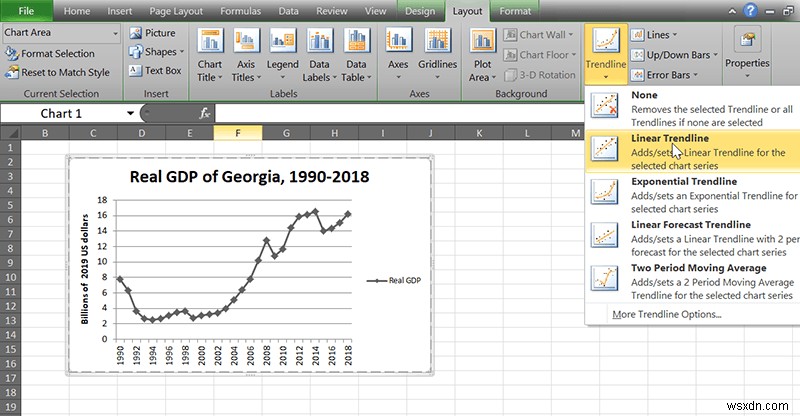Click the Real GDP legend entry
Image resolution: width=800 pixels, height=416 pixels.
394,280
